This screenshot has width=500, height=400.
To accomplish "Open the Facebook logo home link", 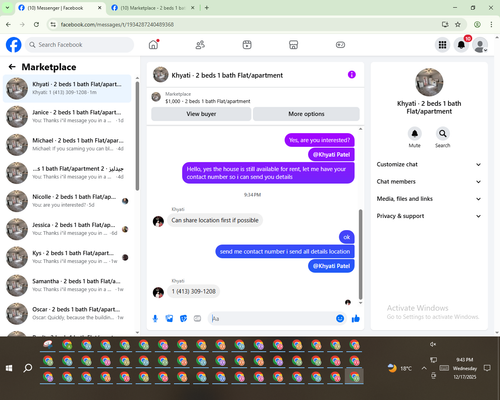I will pos(14,45).
